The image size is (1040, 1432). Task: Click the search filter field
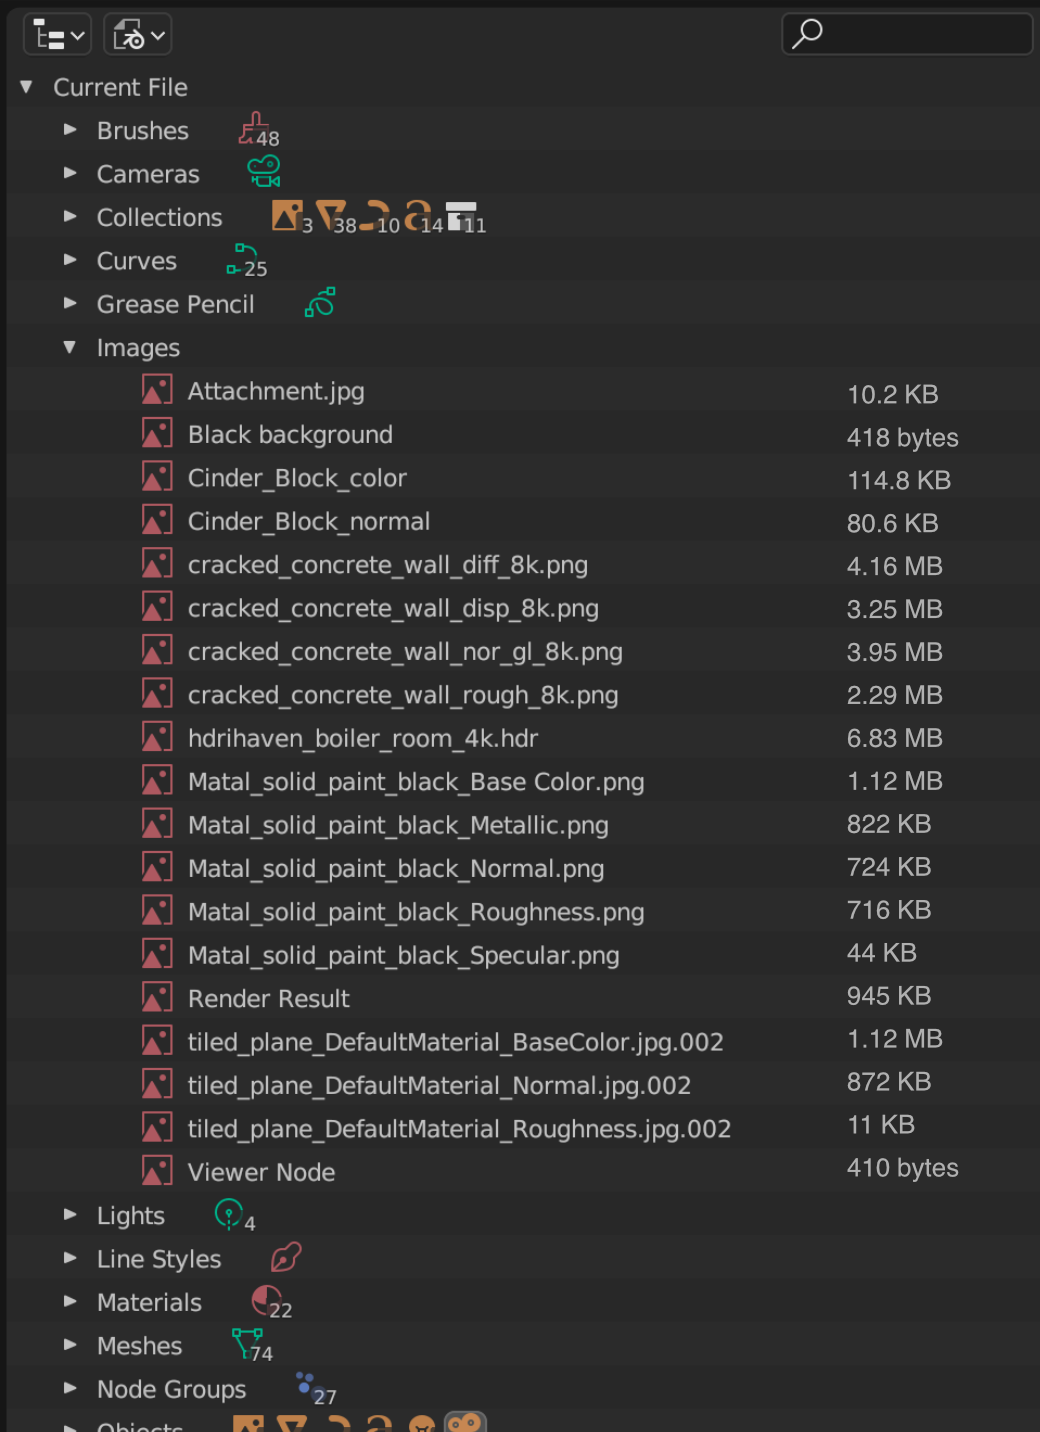(x=907, y=34)
